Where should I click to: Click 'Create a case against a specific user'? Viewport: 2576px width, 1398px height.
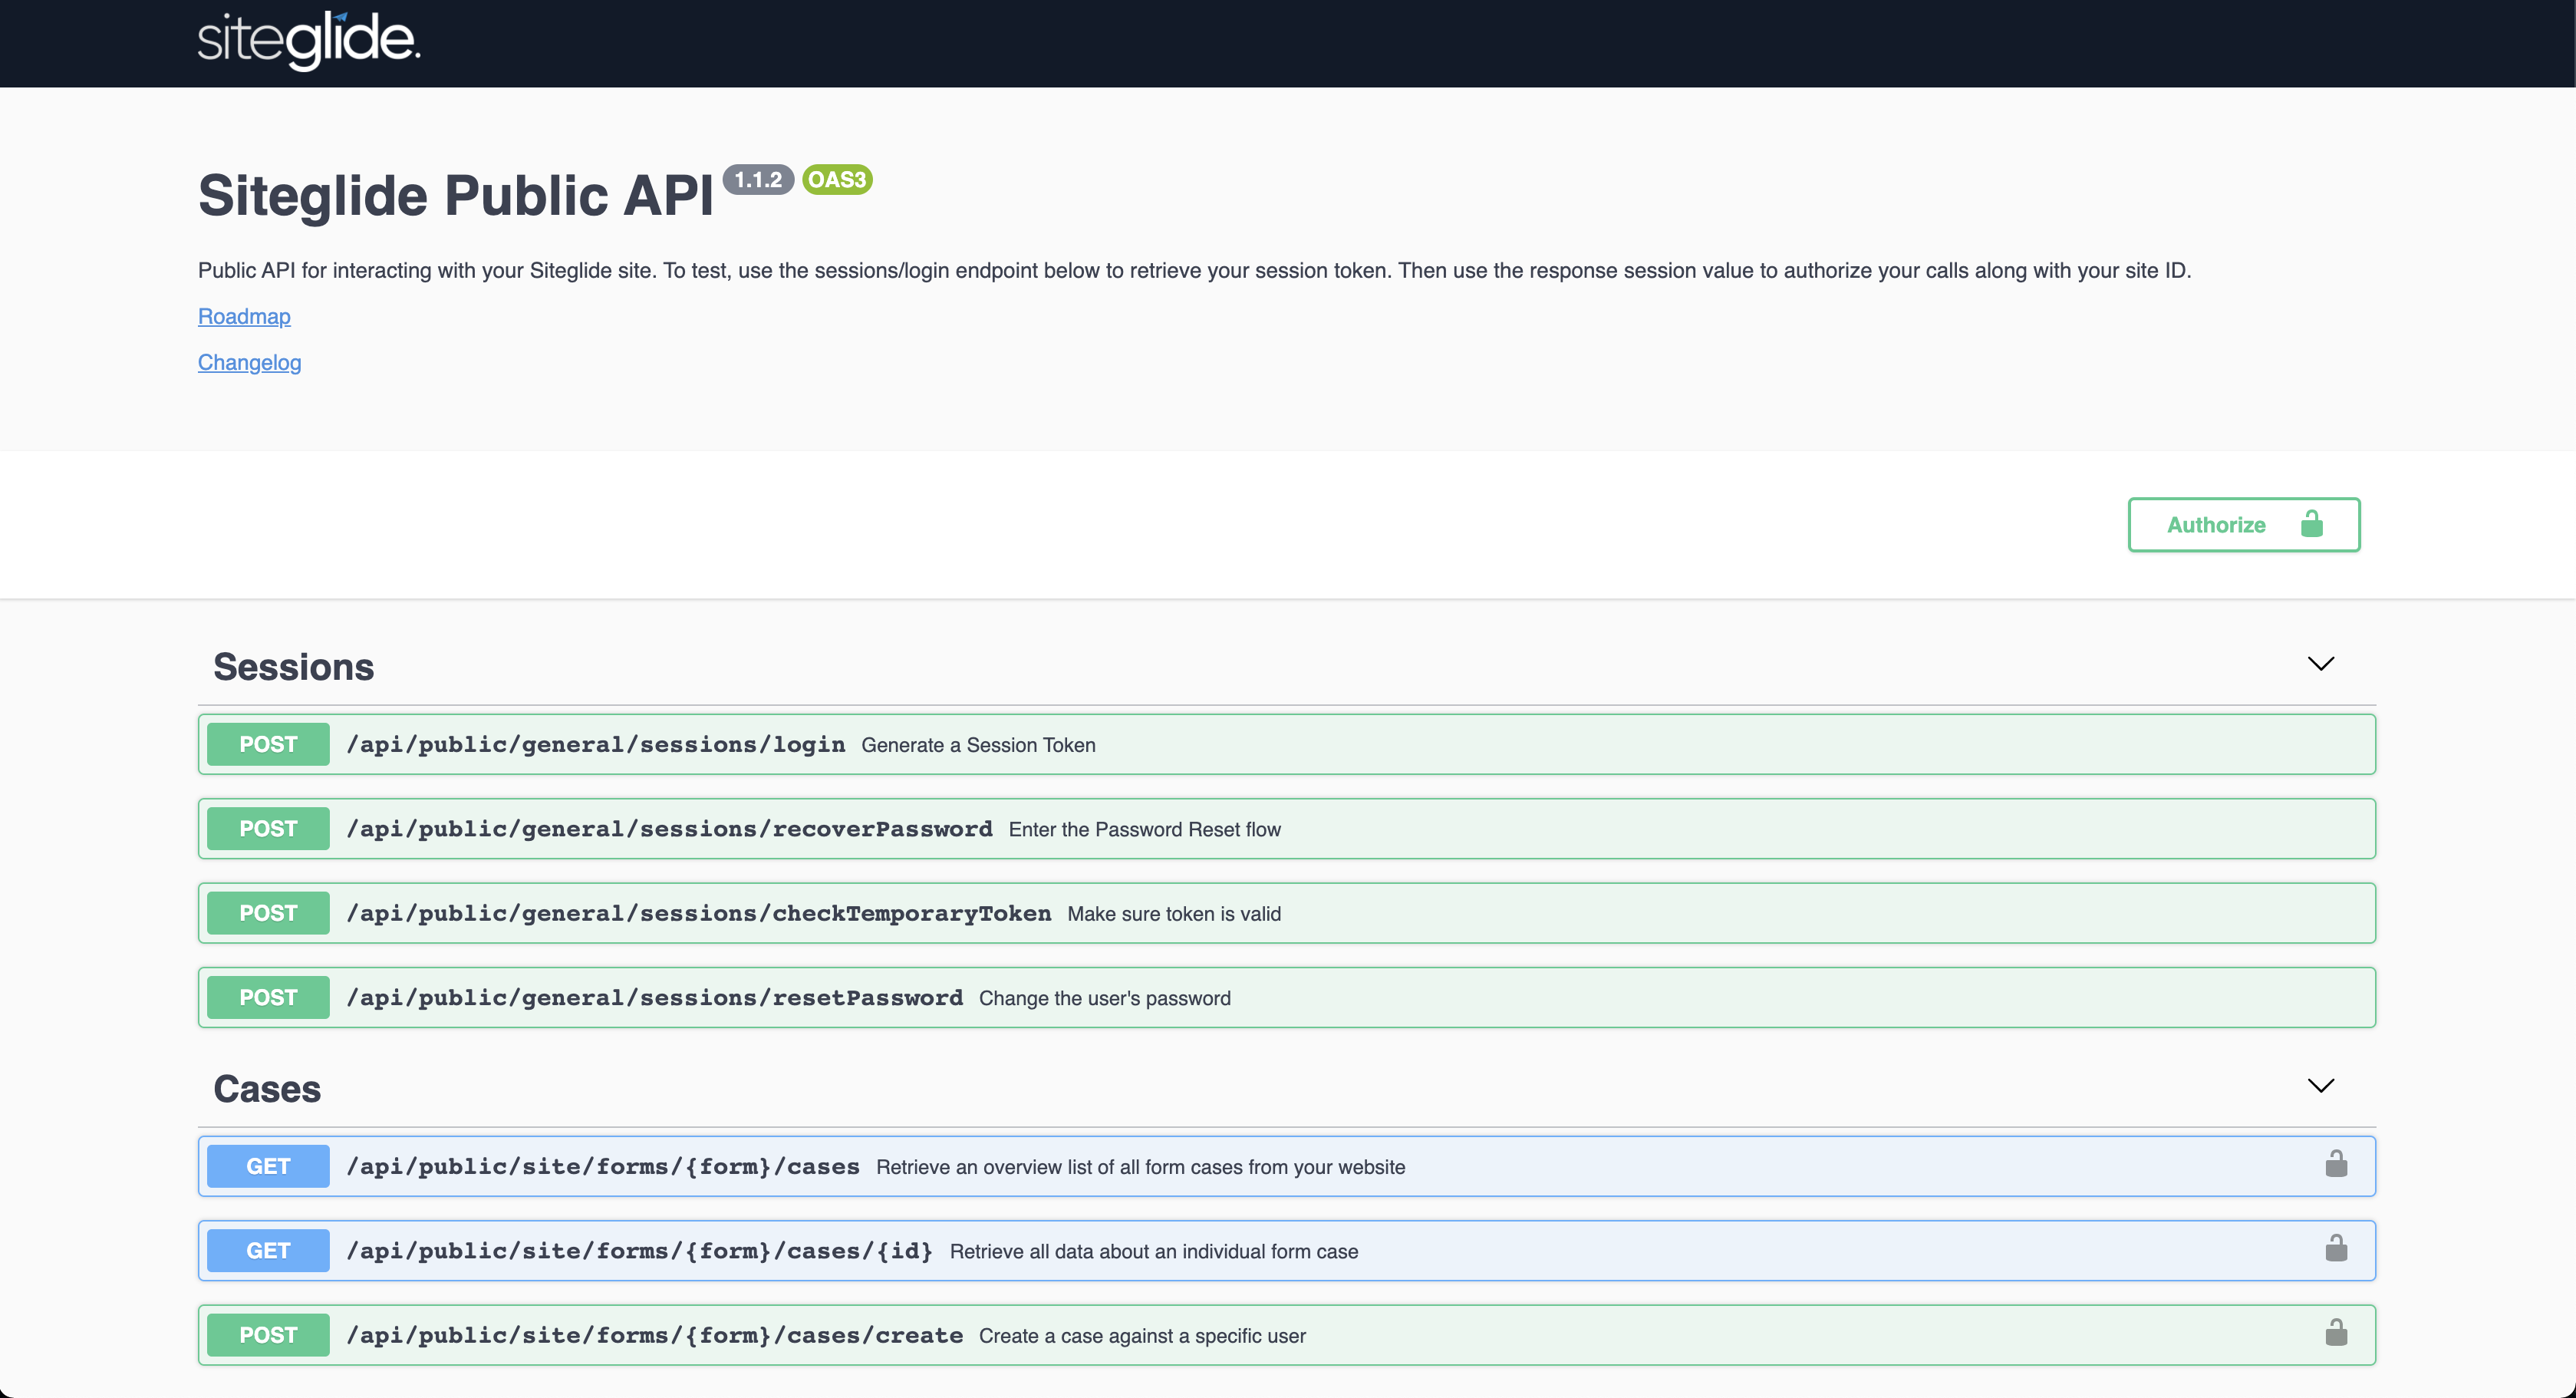(x=1142, y=1336)
